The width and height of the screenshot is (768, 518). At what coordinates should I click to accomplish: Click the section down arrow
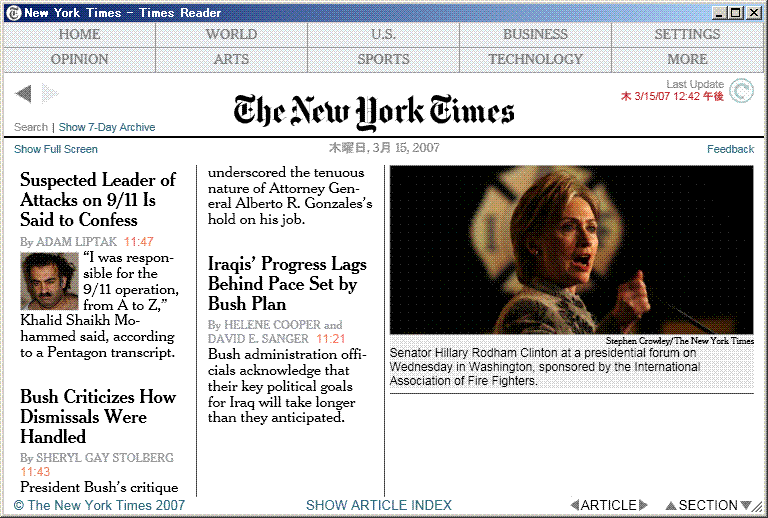(x=745, y=505)
